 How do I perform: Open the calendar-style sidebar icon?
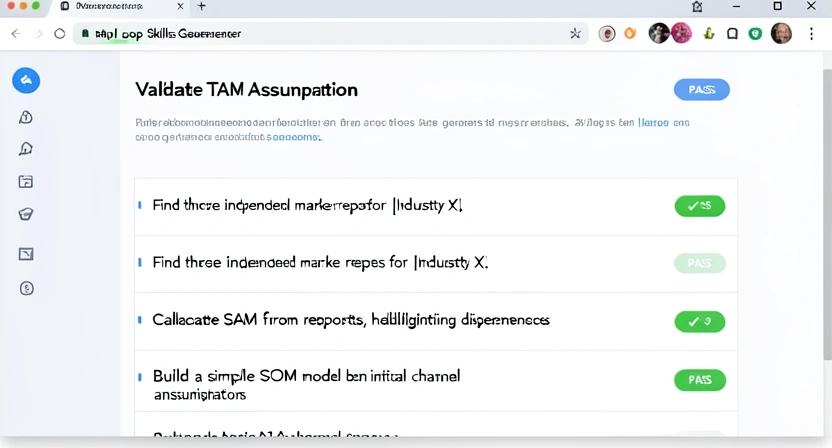[26, 182]
